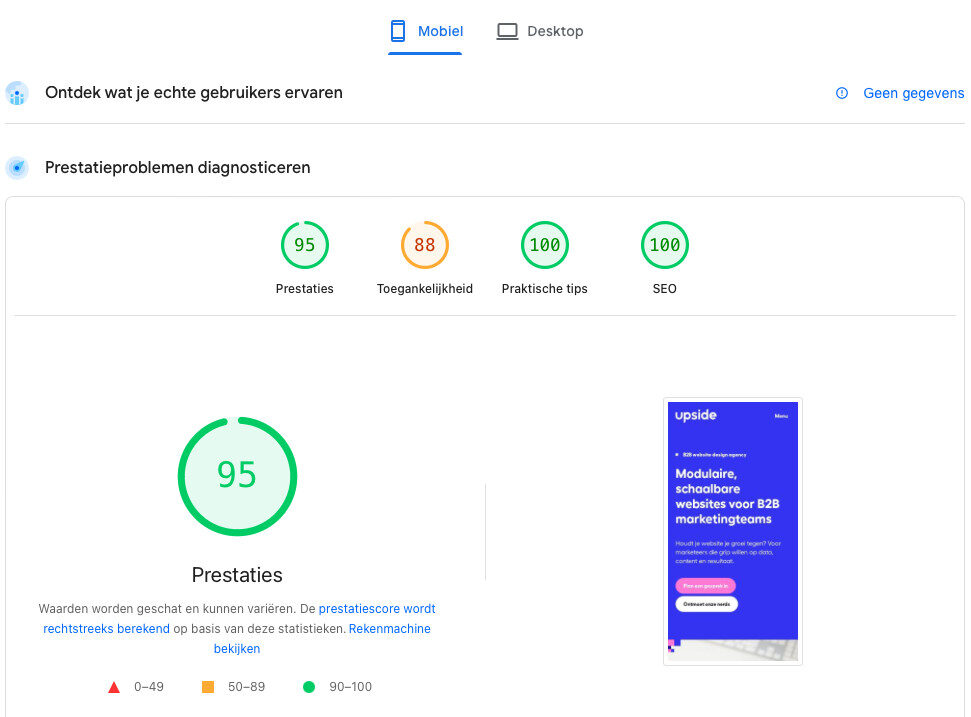971x717 pixels.
Task: Click the small Prestaties 95 score circle
Action: tap(304, 245)
